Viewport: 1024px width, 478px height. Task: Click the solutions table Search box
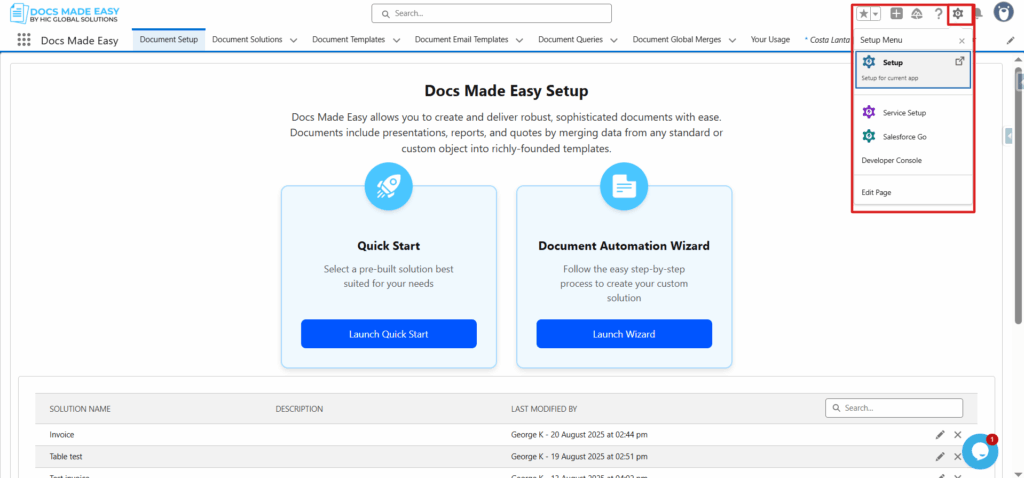pyautogui.click(x=894, y=407)
